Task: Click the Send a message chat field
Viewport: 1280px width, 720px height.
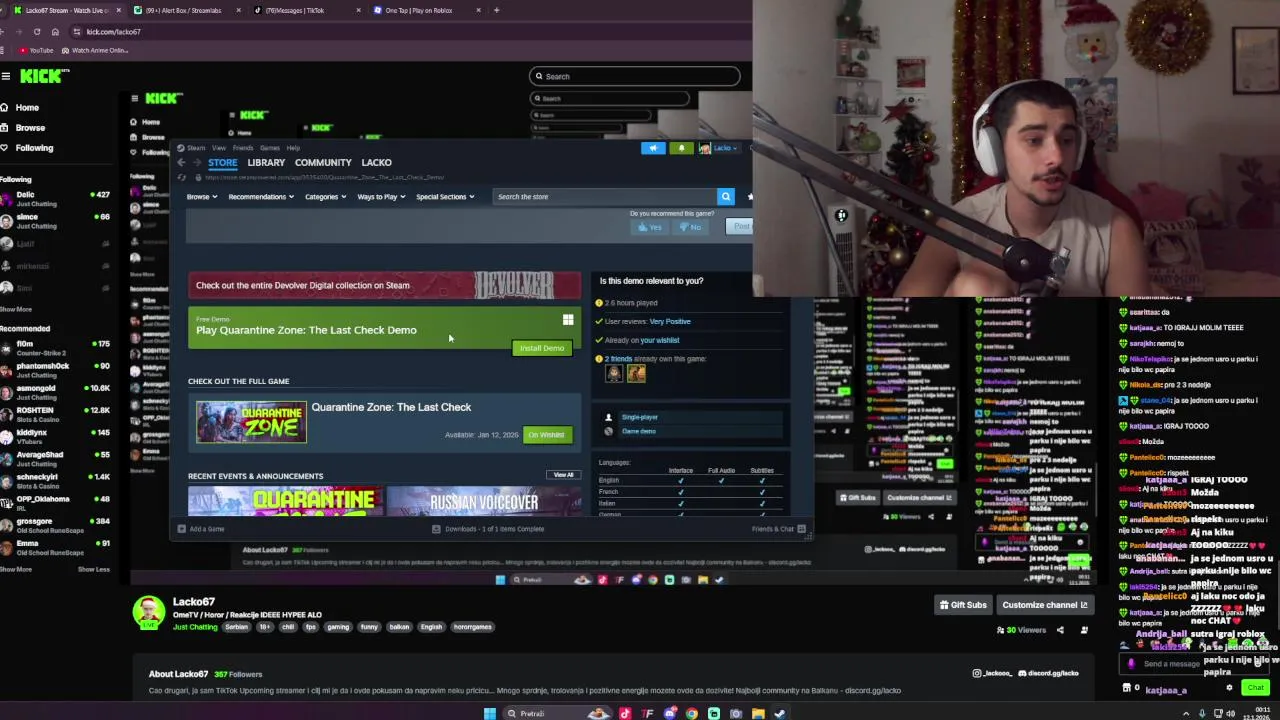Action: 1187,663
